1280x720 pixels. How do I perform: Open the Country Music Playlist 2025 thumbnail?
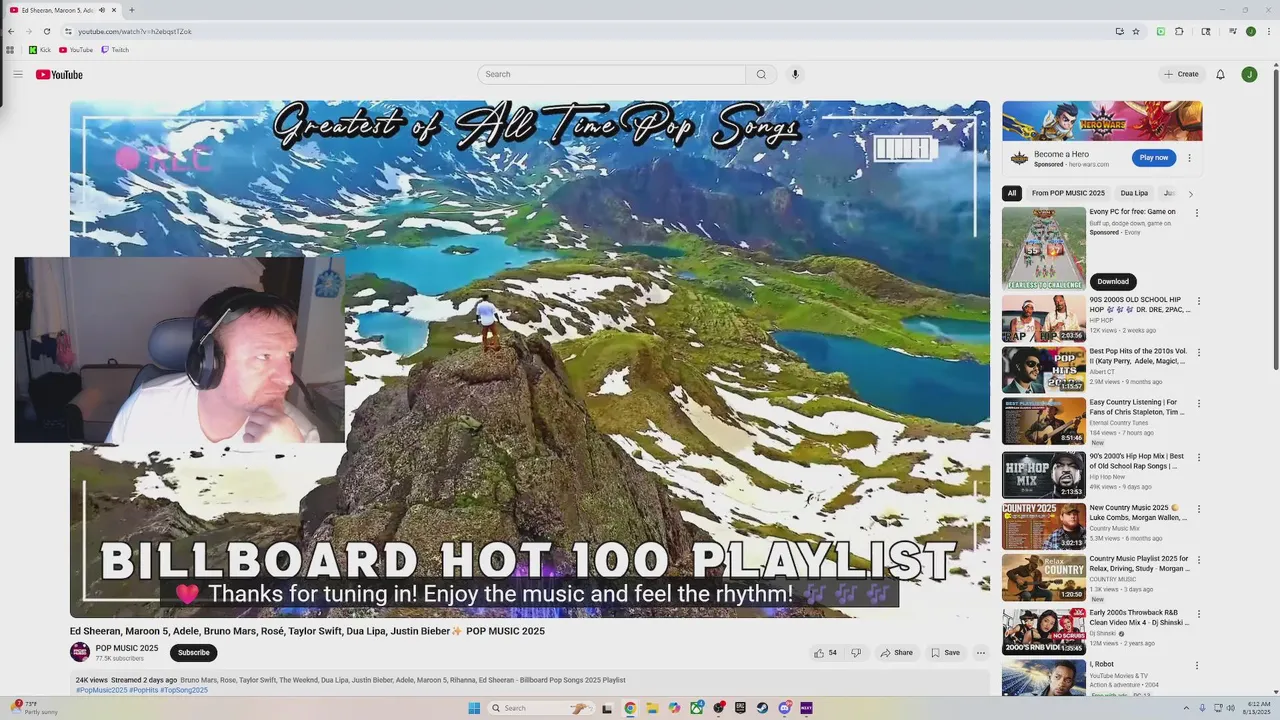pos(1044,578)
